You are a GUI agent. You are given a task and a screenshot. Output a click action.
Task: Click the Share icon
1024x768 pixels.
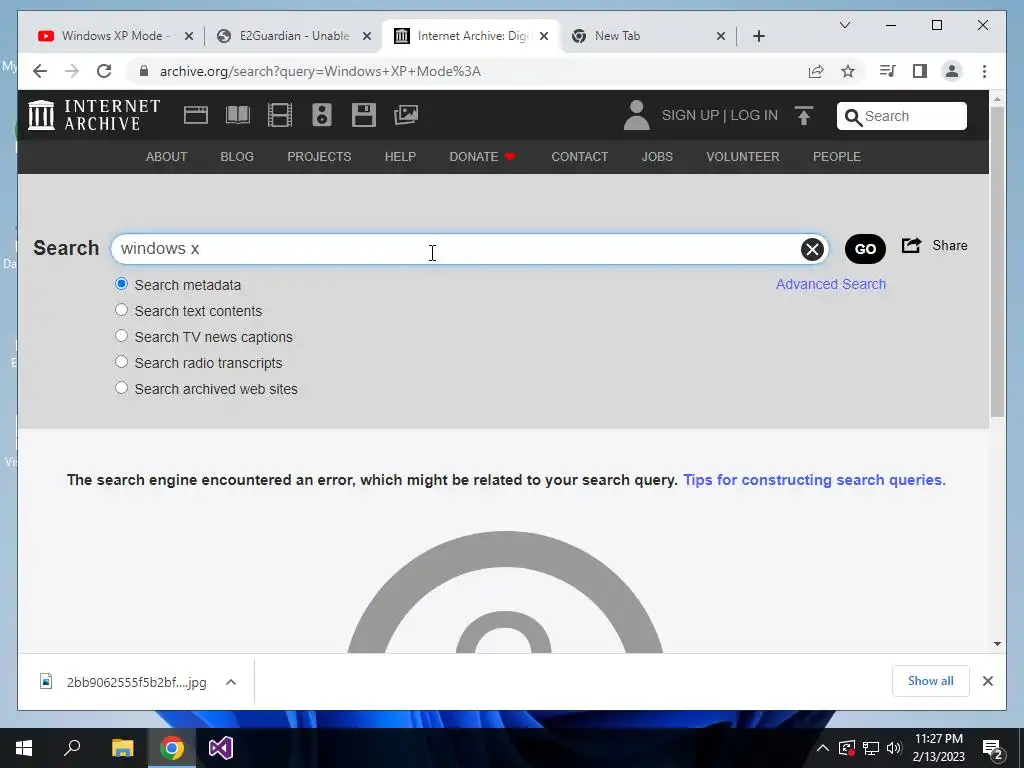pos(911,246)
